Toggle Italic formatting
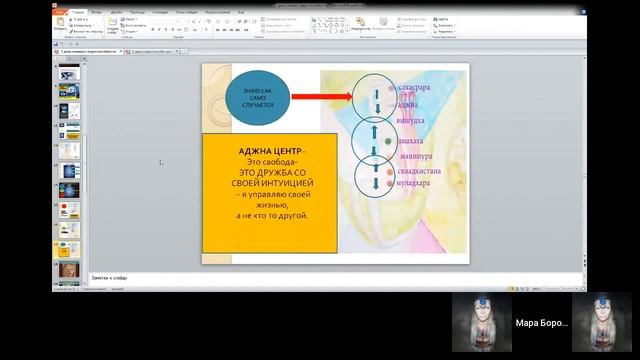640x360 pixels. pyautogui.click(x=159, y=30)
